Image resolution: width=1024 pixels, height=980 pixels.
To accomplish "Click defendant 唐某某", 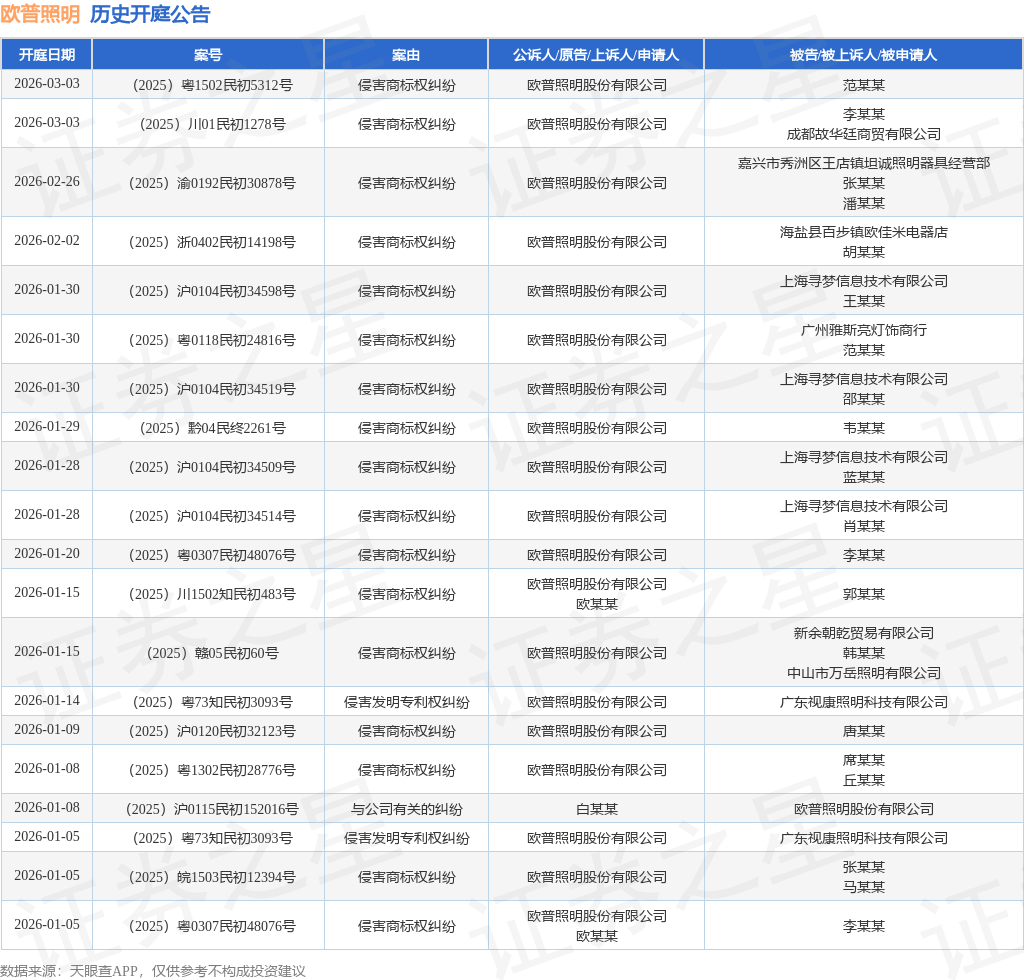I will pos(863,731).
